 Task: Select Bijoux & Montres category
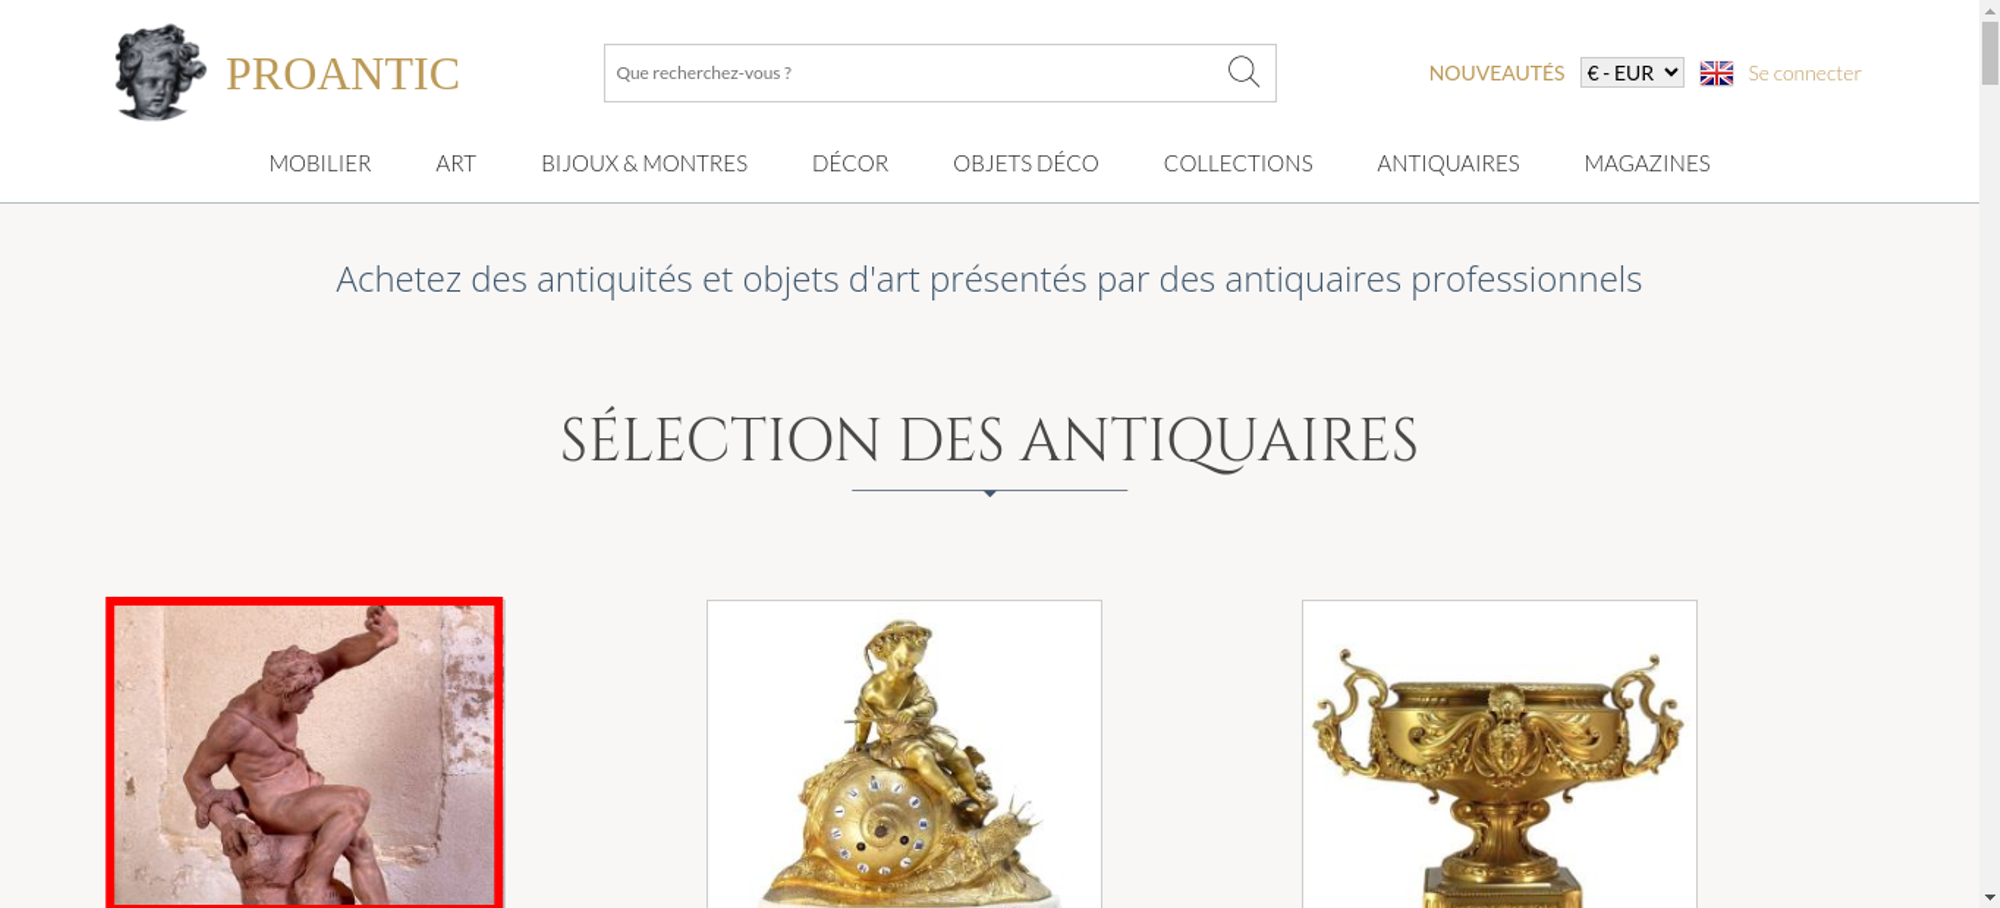tap(644, 163)
